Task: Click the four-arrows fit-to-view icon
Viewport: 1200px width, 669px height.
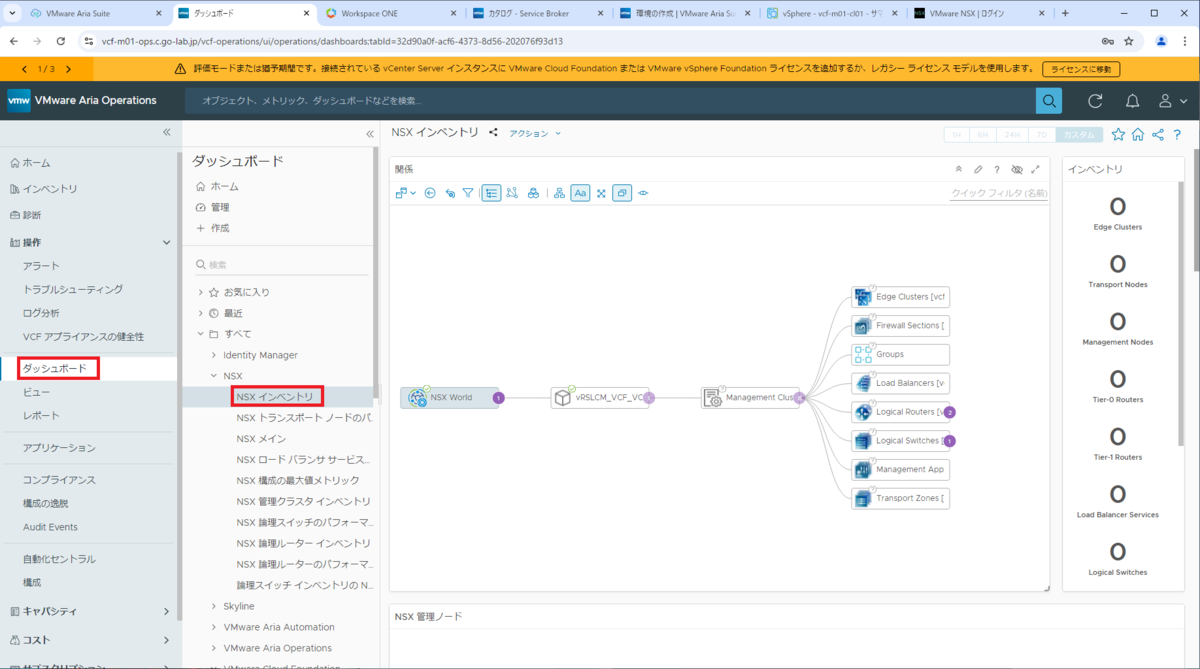Action: pyautogui.click(x=601, y=193)
